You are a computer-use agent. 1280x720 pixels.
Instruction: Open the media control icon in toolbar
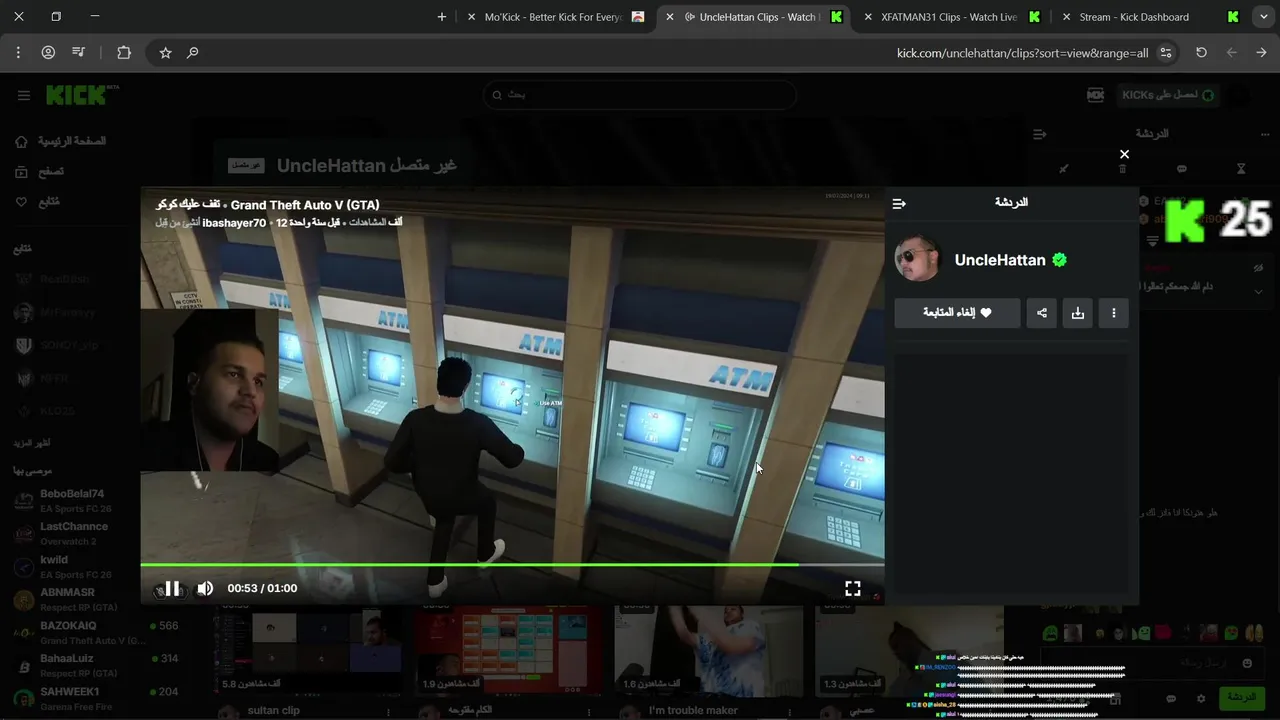coord(79,53)
